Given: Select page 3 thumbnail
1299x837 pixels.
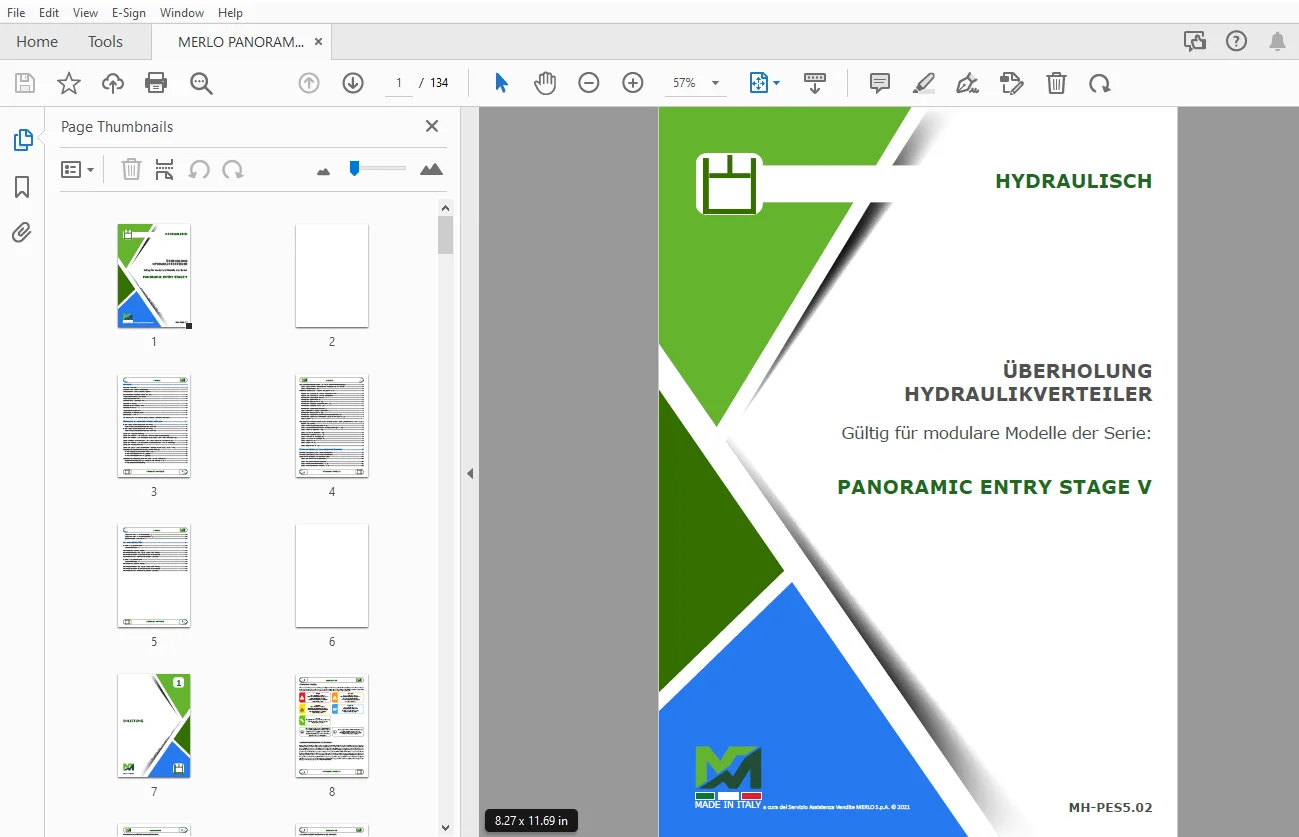Looking at the screenshot, I should click(x=154, y=426).
